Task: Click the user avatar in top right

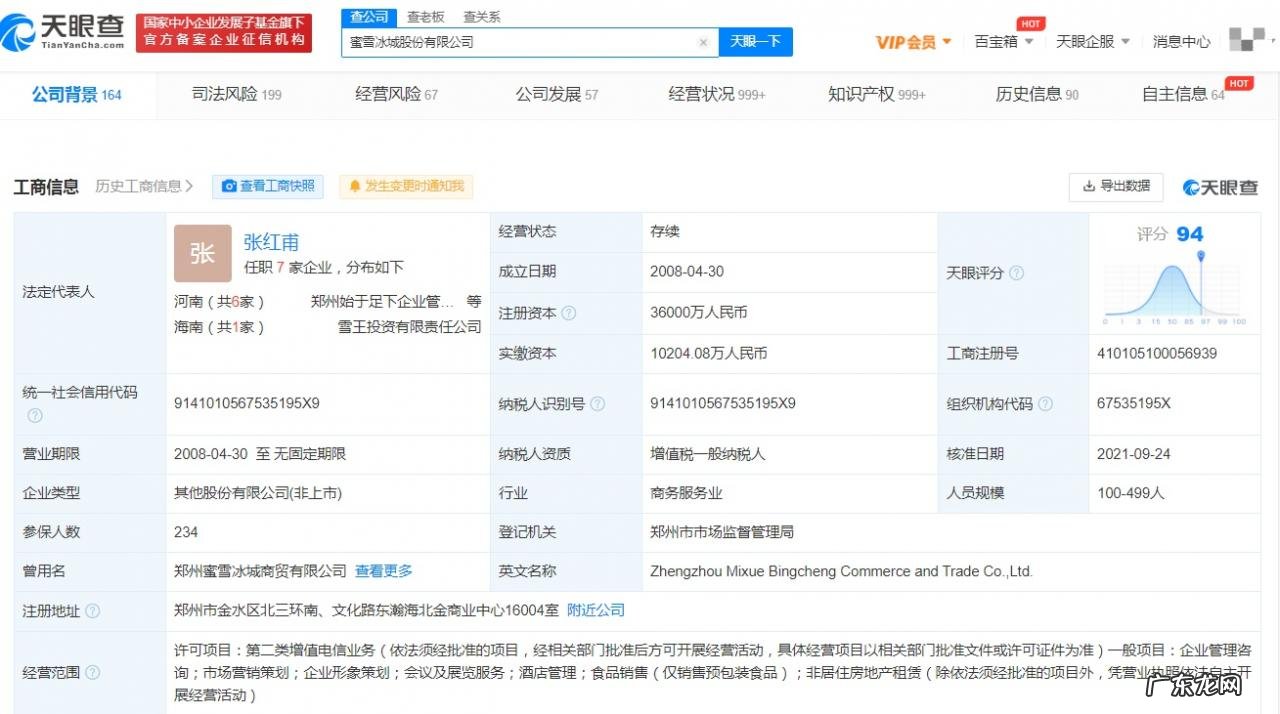Action: [1245, 41]
